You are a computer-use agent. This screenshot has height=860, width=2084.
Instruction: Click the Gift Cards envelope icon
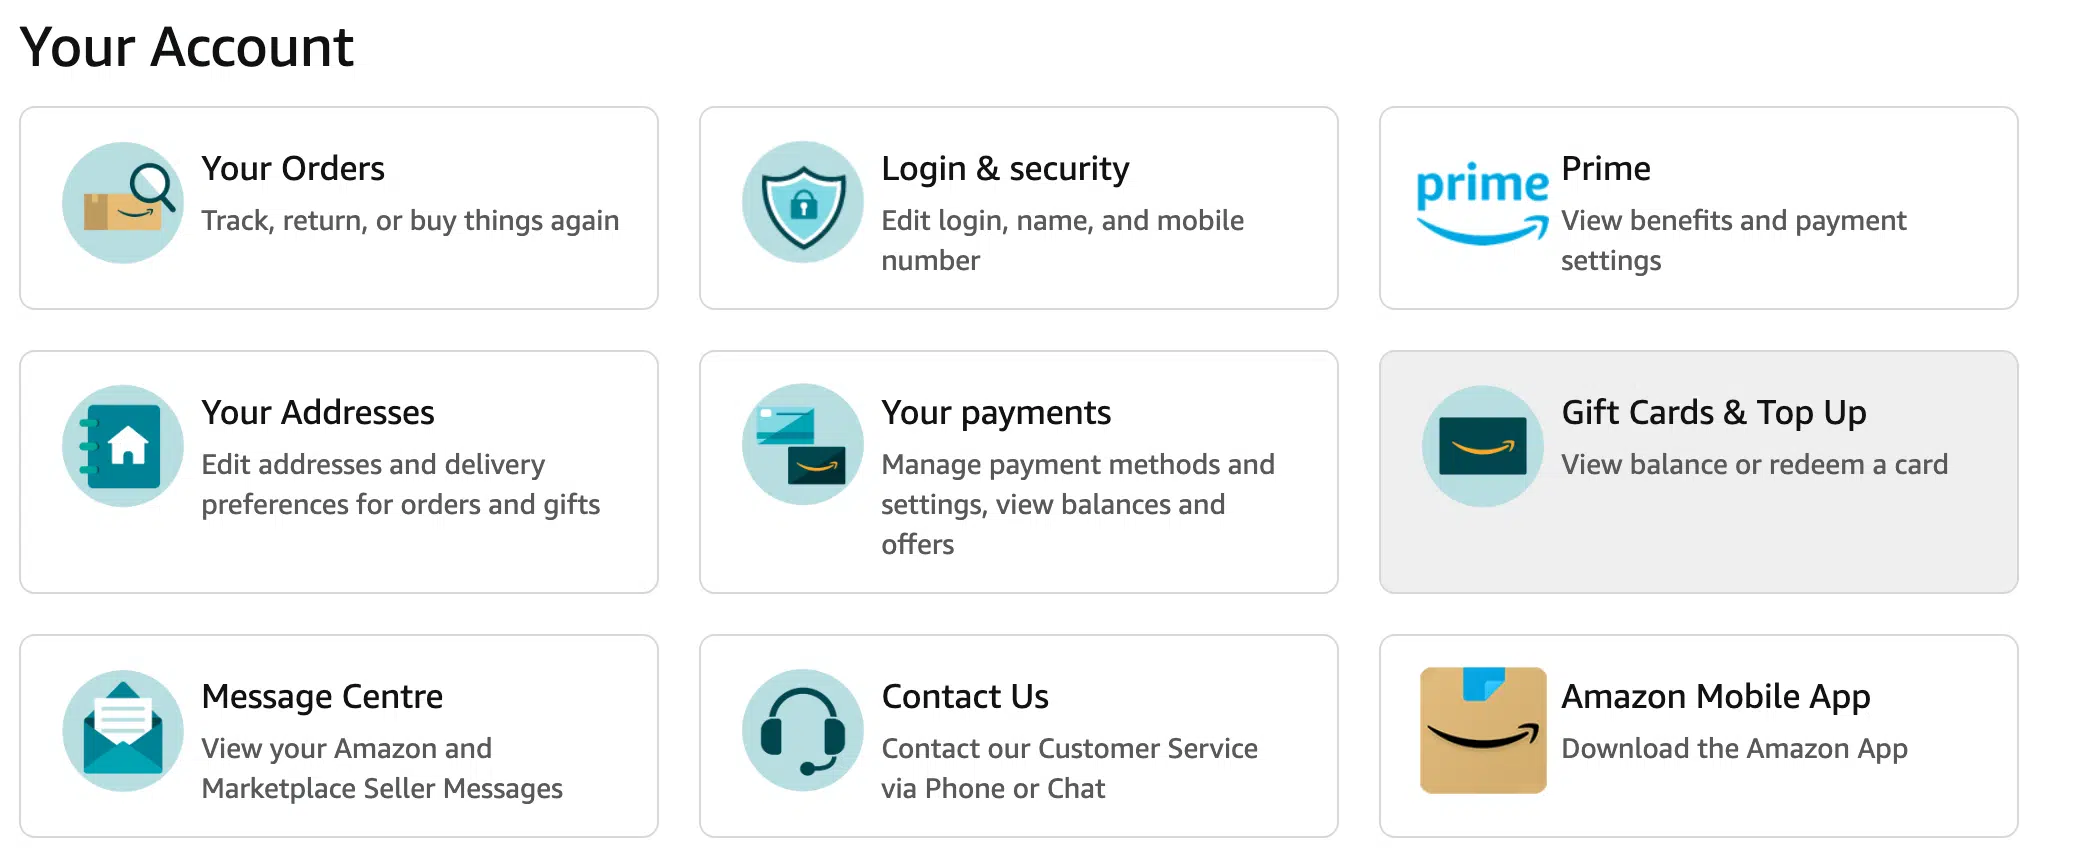1482,446
